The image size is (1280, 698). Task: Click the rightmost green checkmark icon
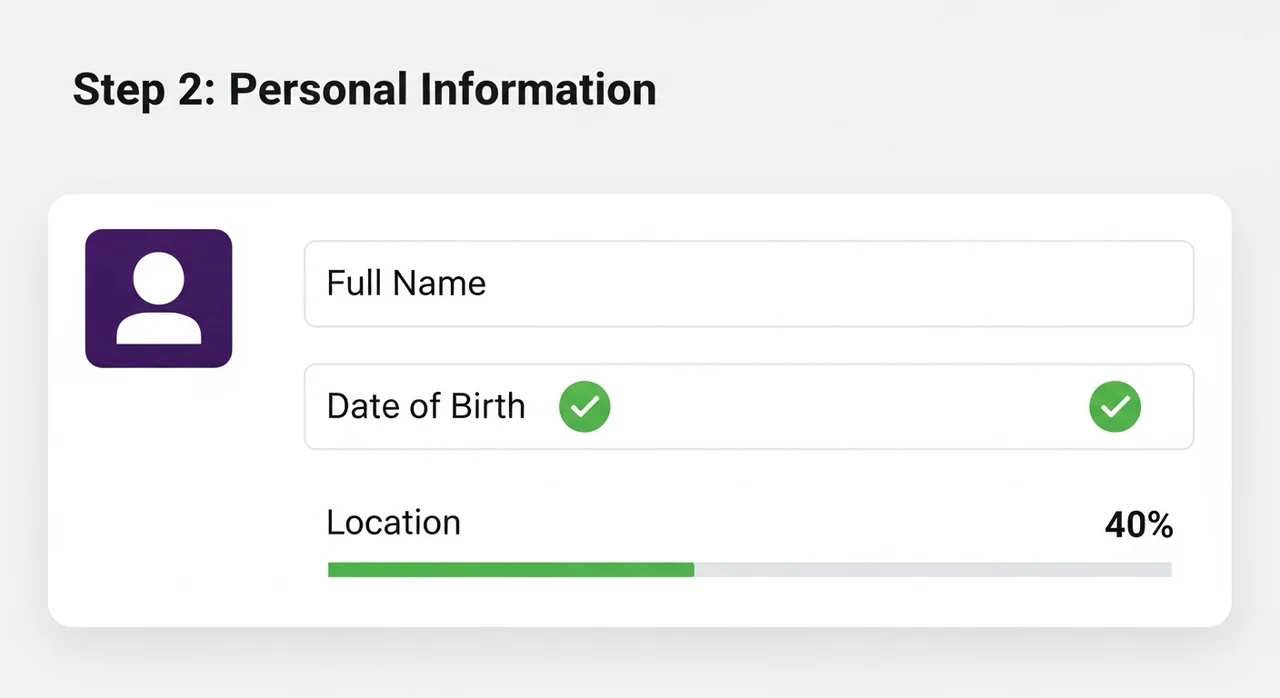pos(1115,407)
